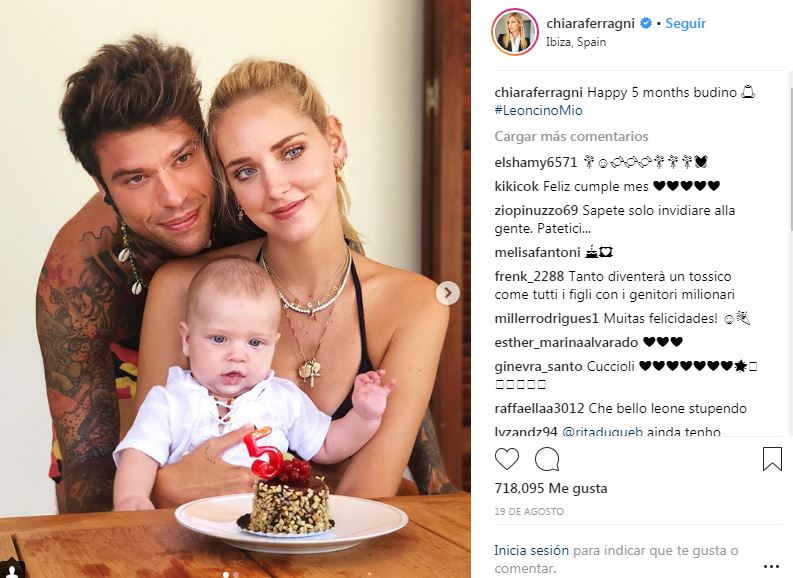Open the Ibiza, Spain location link
The image size is (793, 578).
(576, 42)
